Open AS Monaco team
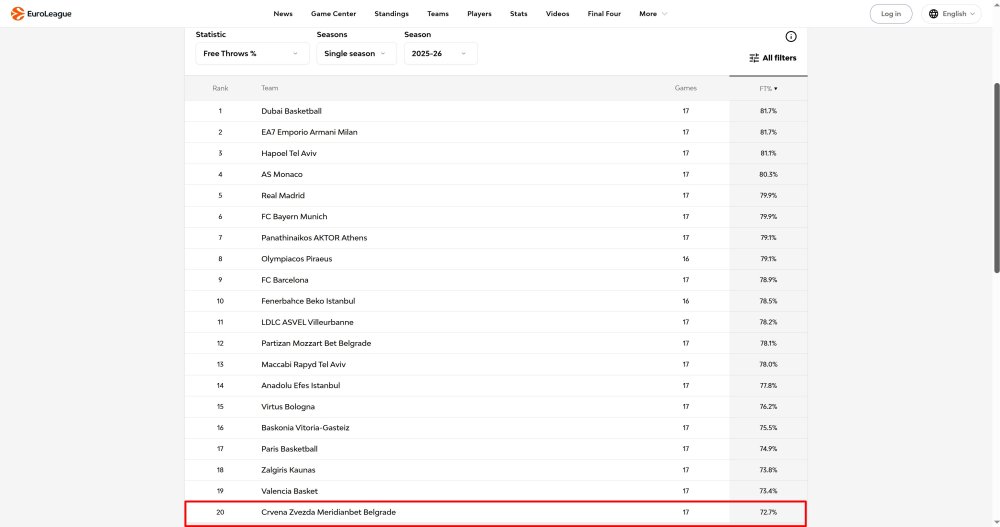1000x527 pixels. (282, 174)
